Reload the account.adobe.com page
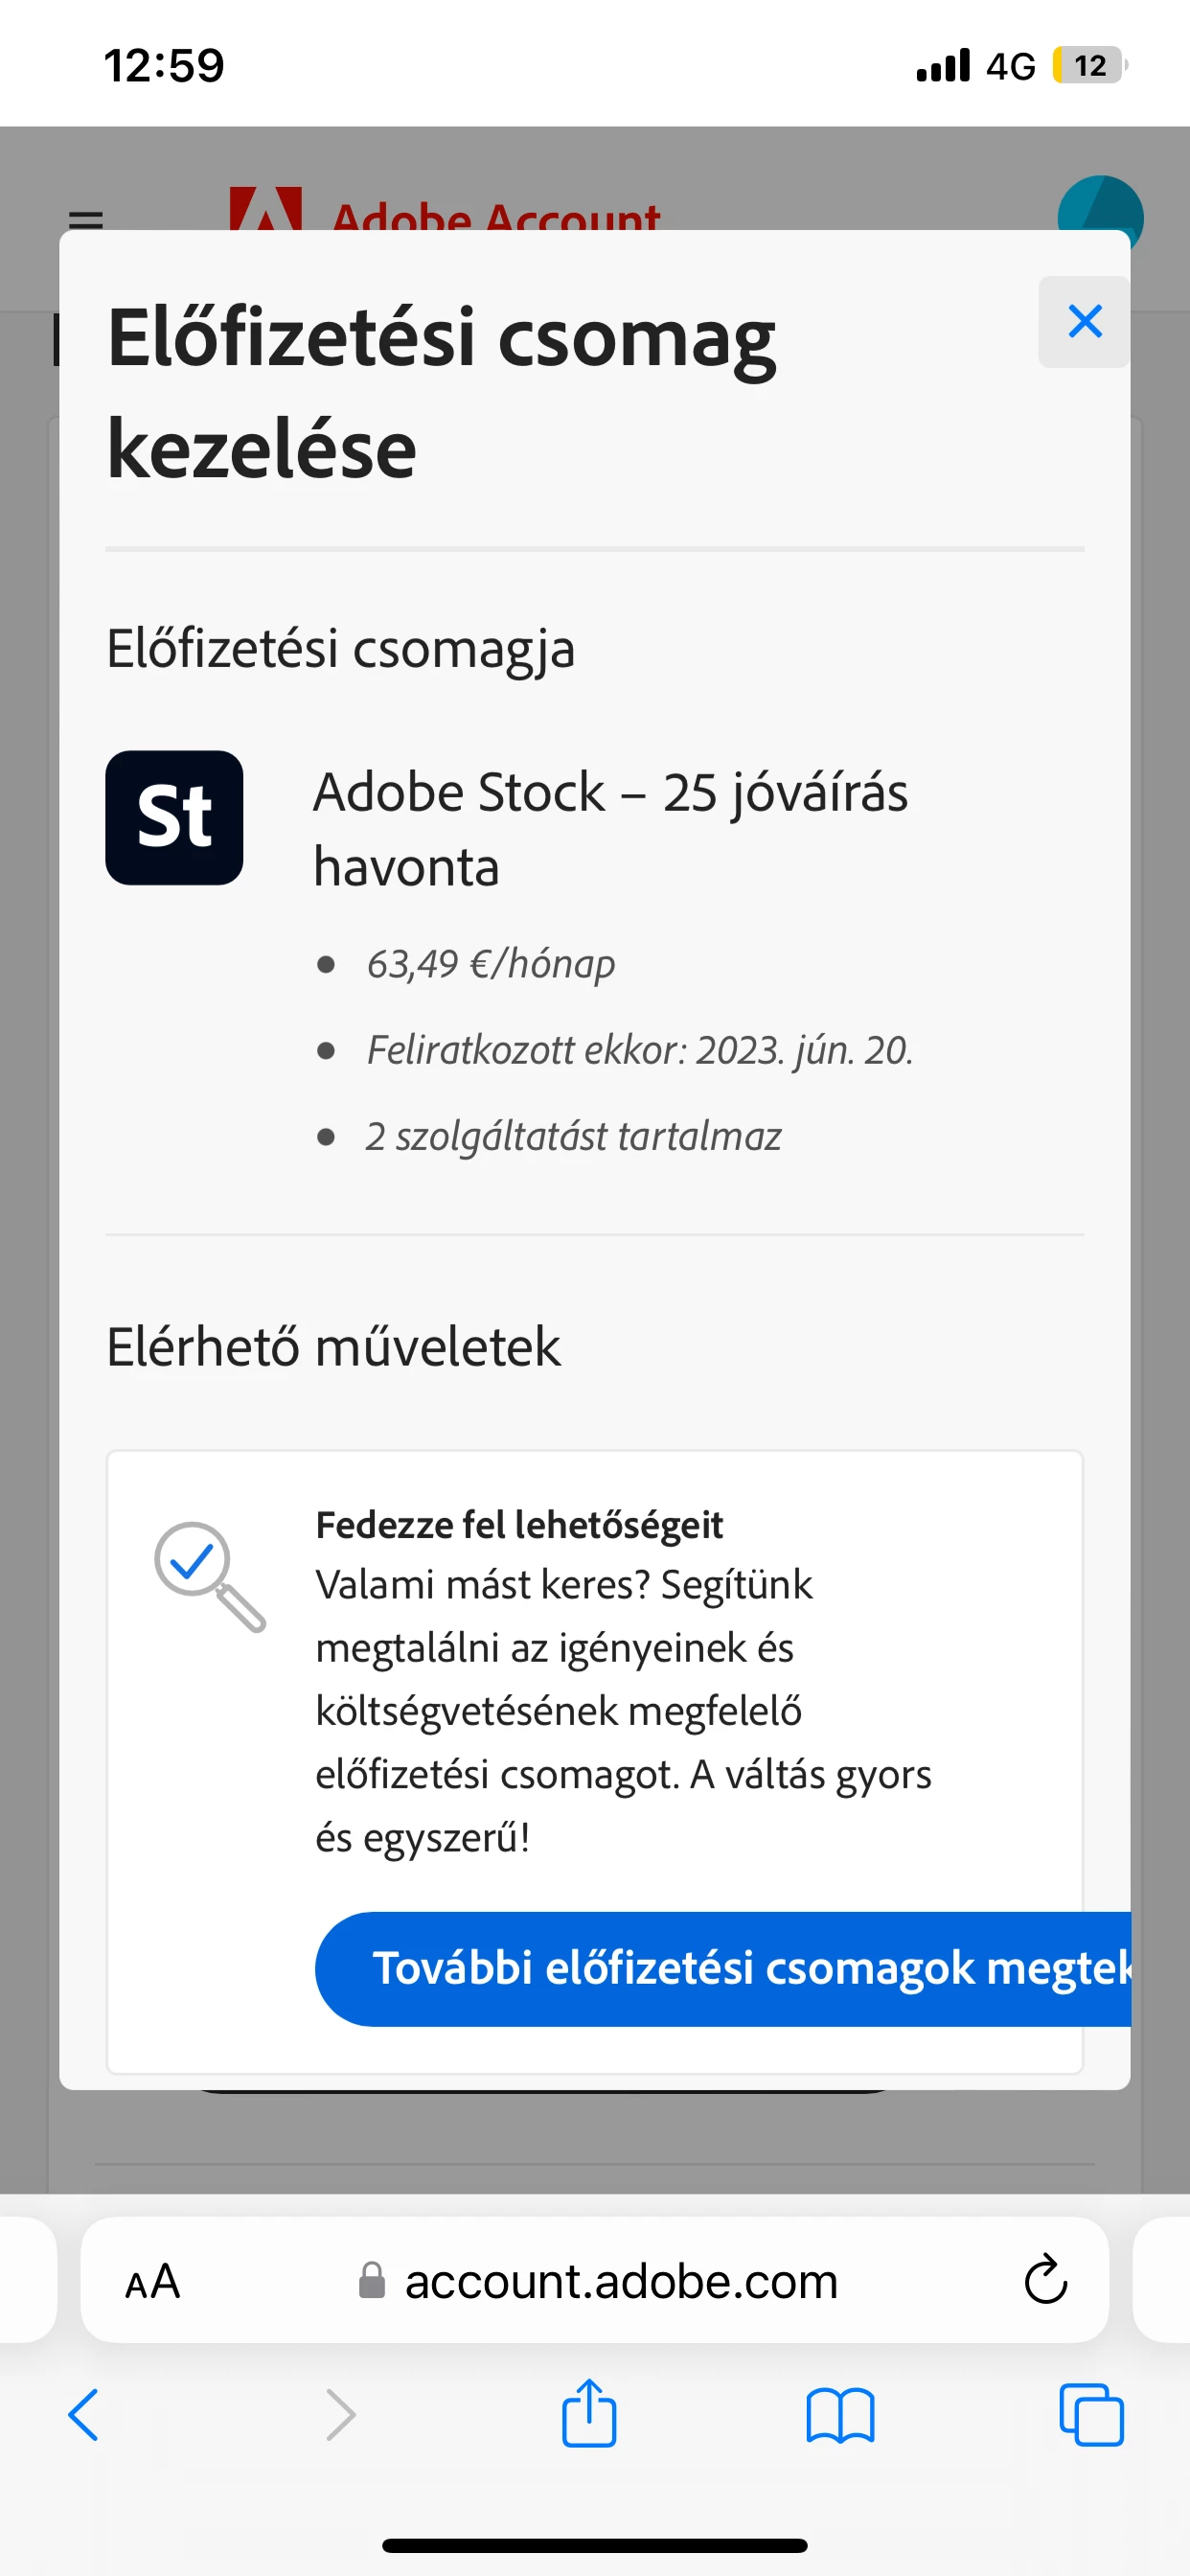Screen dimensions: 1190x2576 pos(1045,2281)
